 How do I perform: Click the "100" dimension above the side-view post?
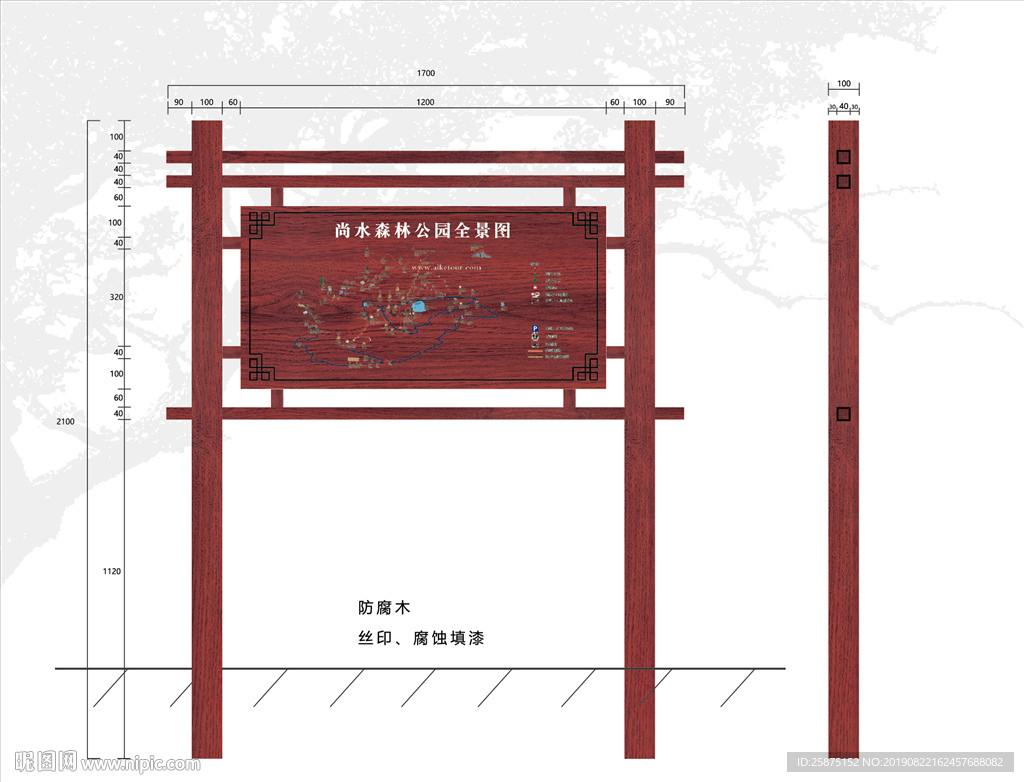(844, 84)
